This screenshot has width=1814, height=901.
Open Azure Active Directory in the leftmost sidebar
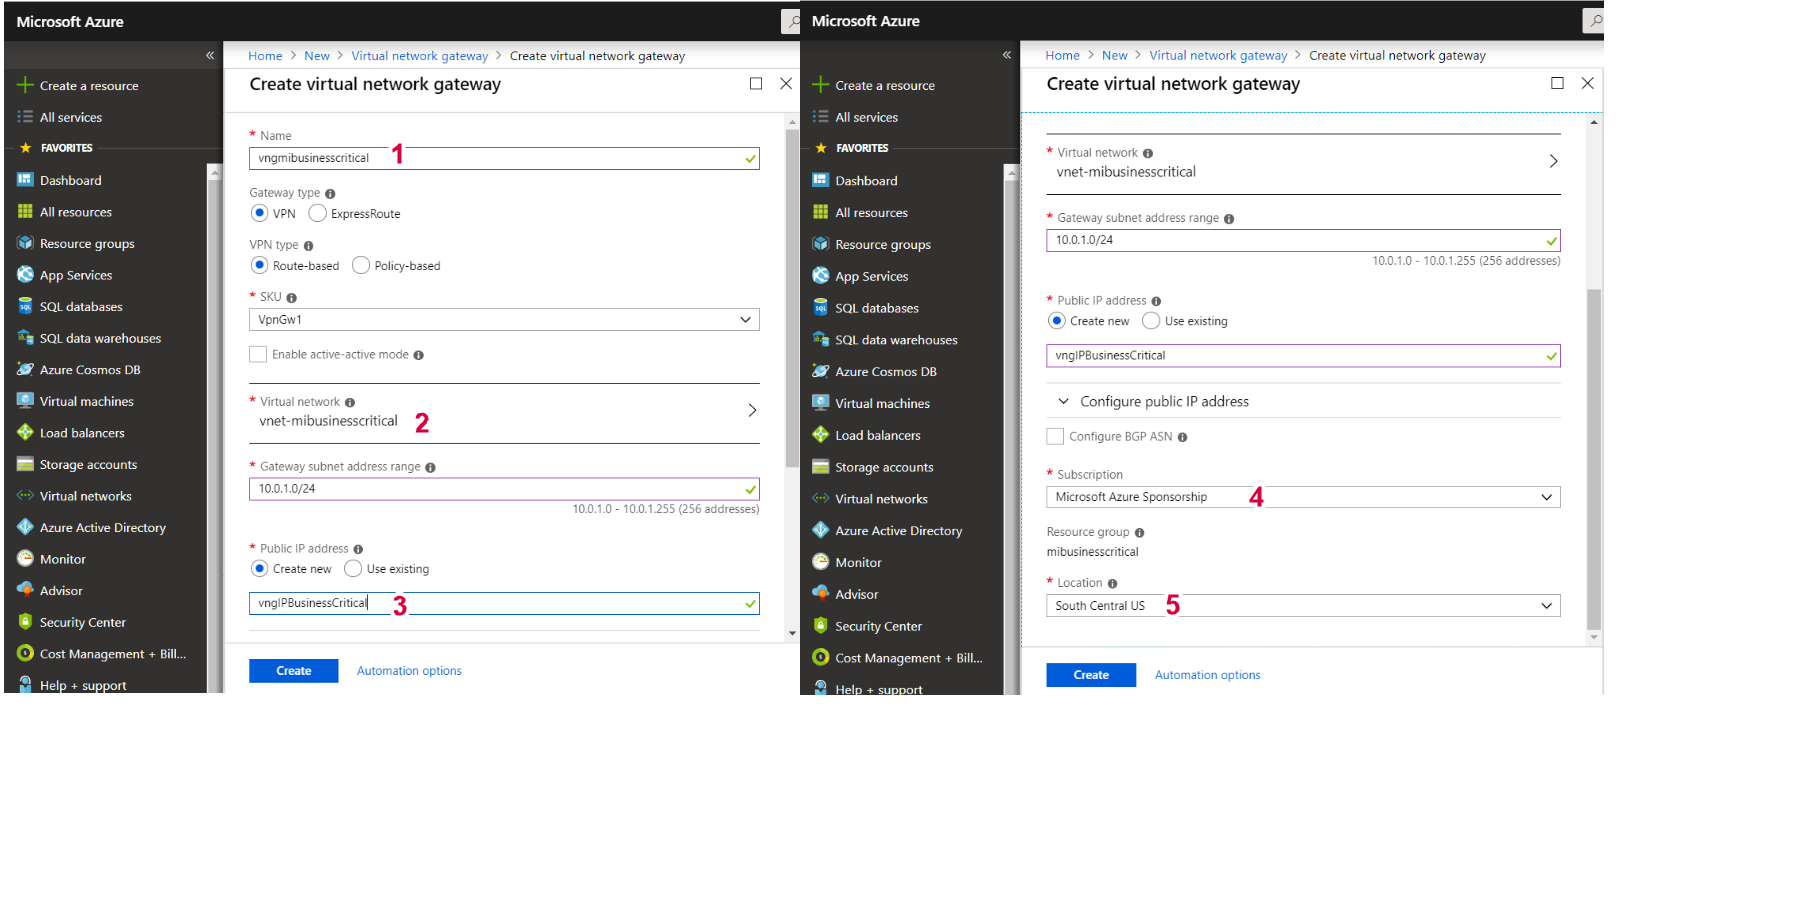(x=102, y=528)
